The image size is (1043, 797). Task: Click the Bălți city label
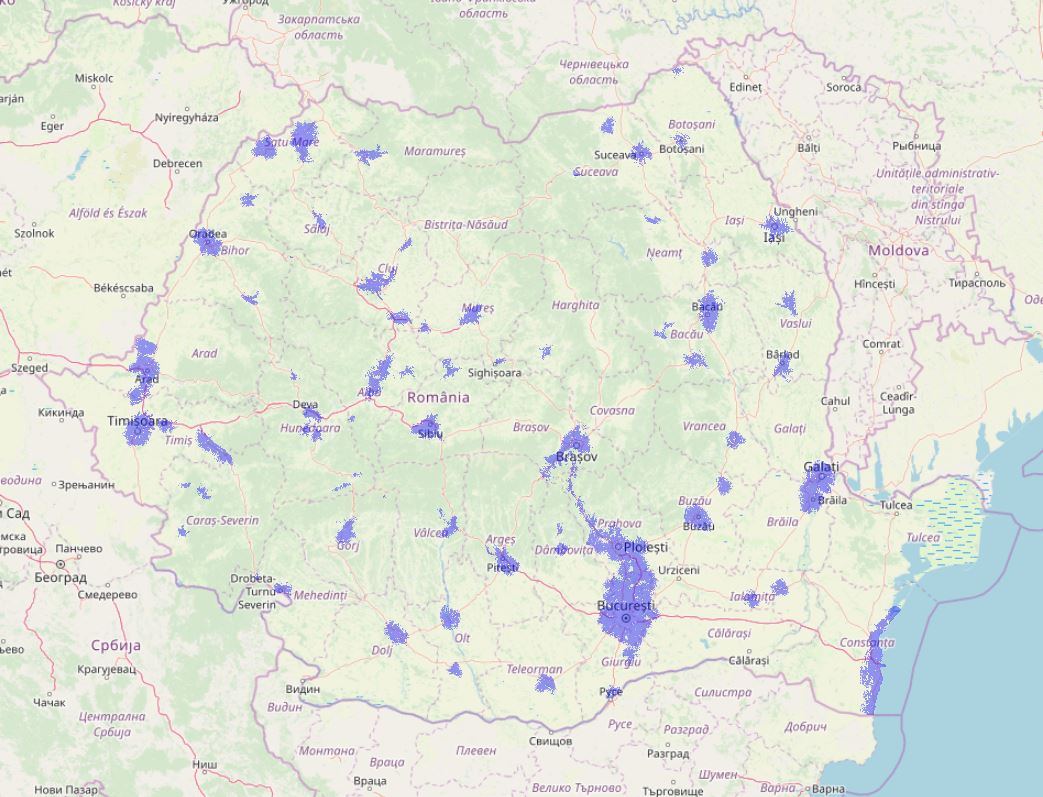pyautogui.click(x=809, y=148)
